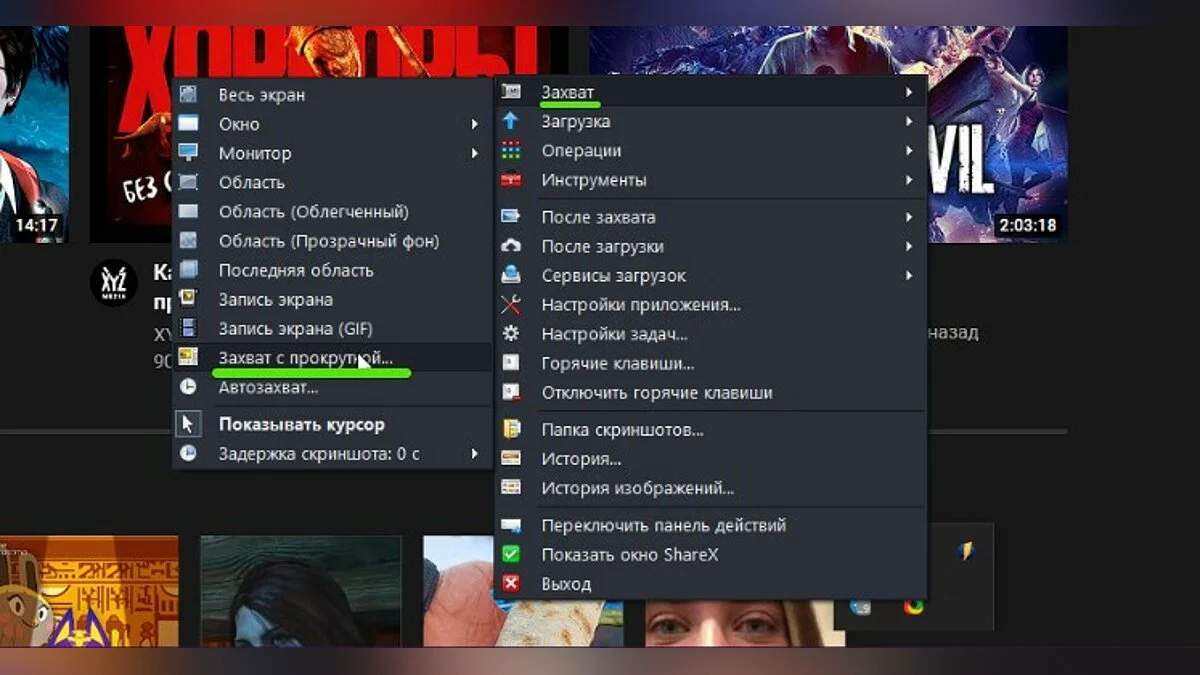Open Горячие клавиши... entry
Screen dimensions: 1200x675
tap(711, 363)
